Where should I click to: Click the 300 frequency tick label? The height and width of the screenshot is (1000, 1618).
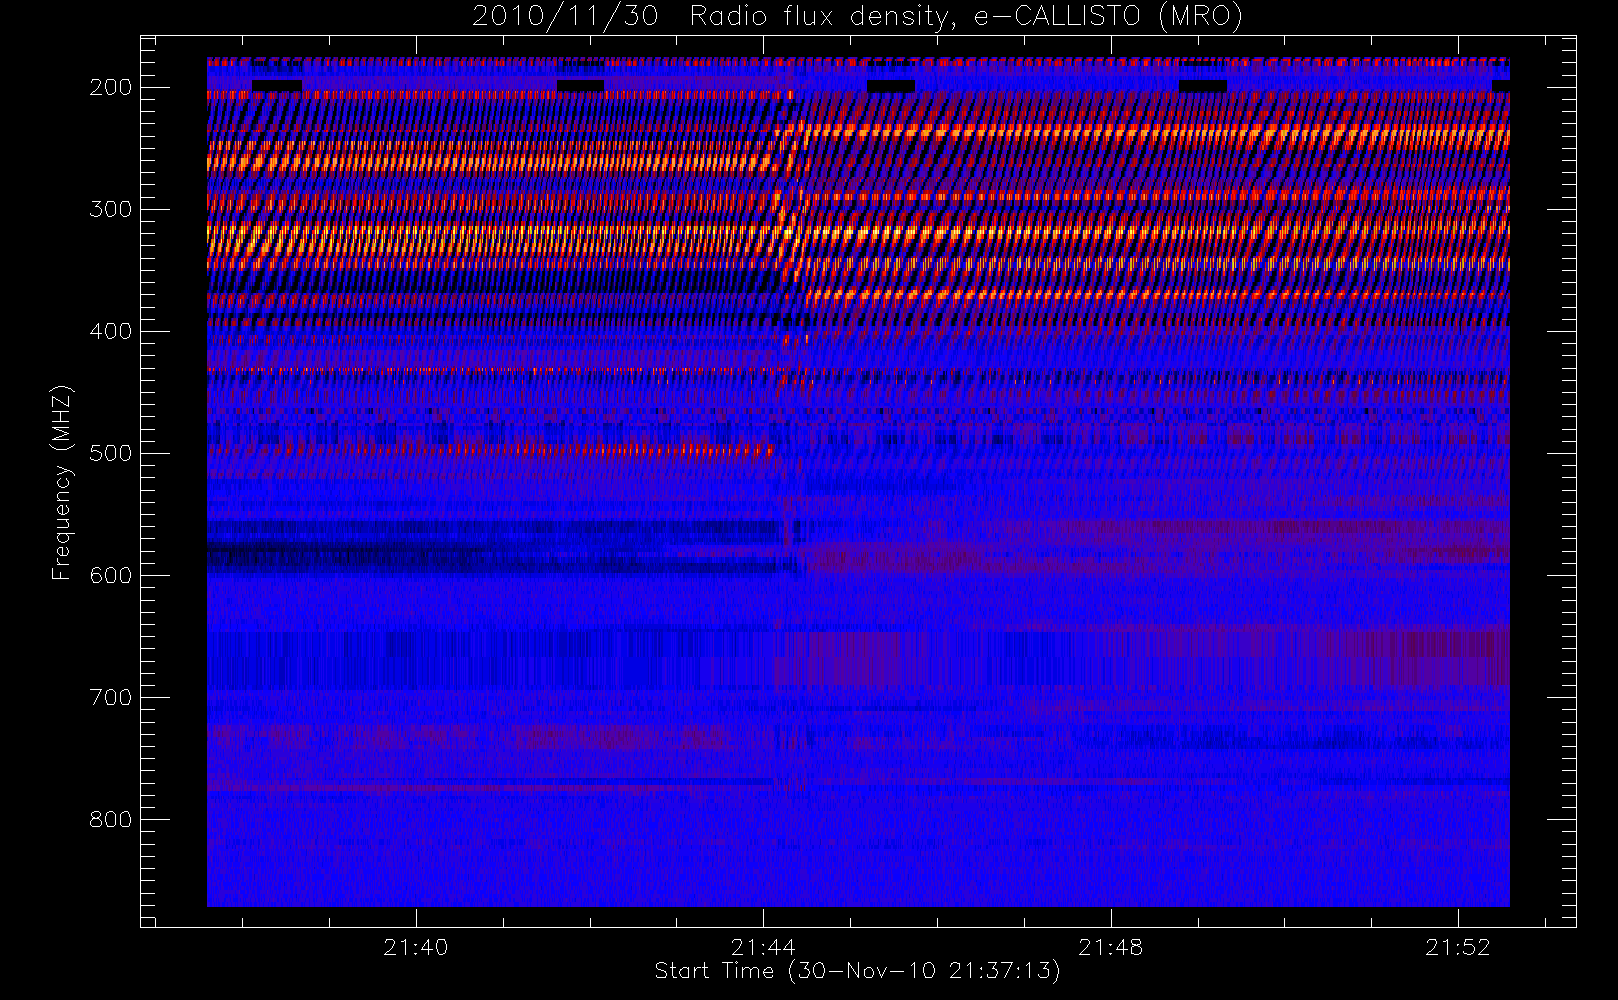coord(110,209)
